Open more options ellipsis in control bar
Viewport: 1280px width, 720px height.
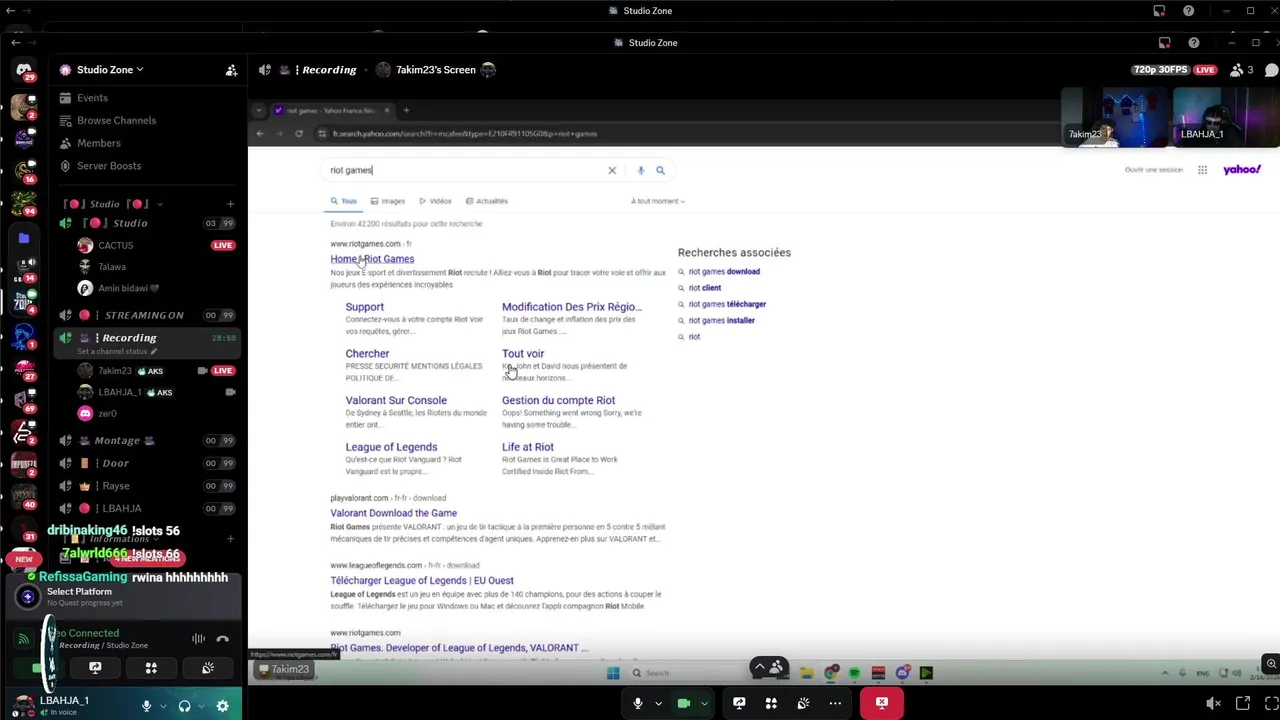(835, 703)
